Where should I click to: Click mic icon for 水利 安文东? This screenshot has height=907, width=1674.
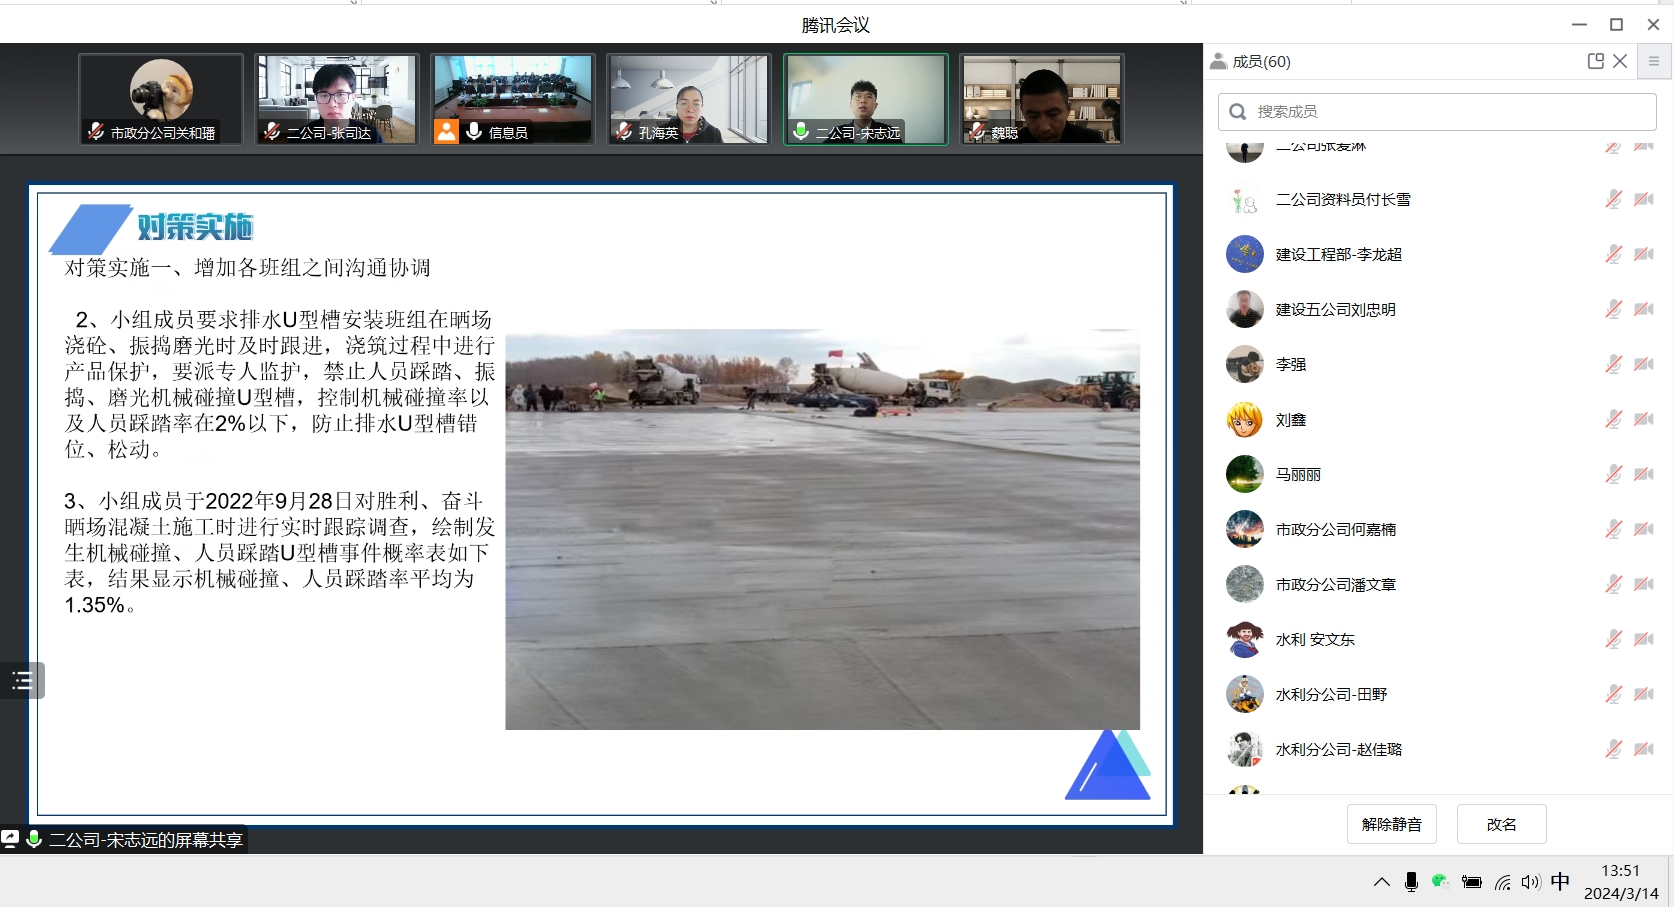(1613, 639)
